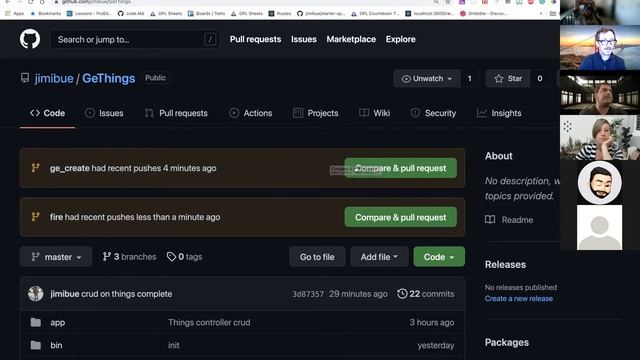
Task: Switch to the repository Issues tab
Action: click(x=104, y=113)
